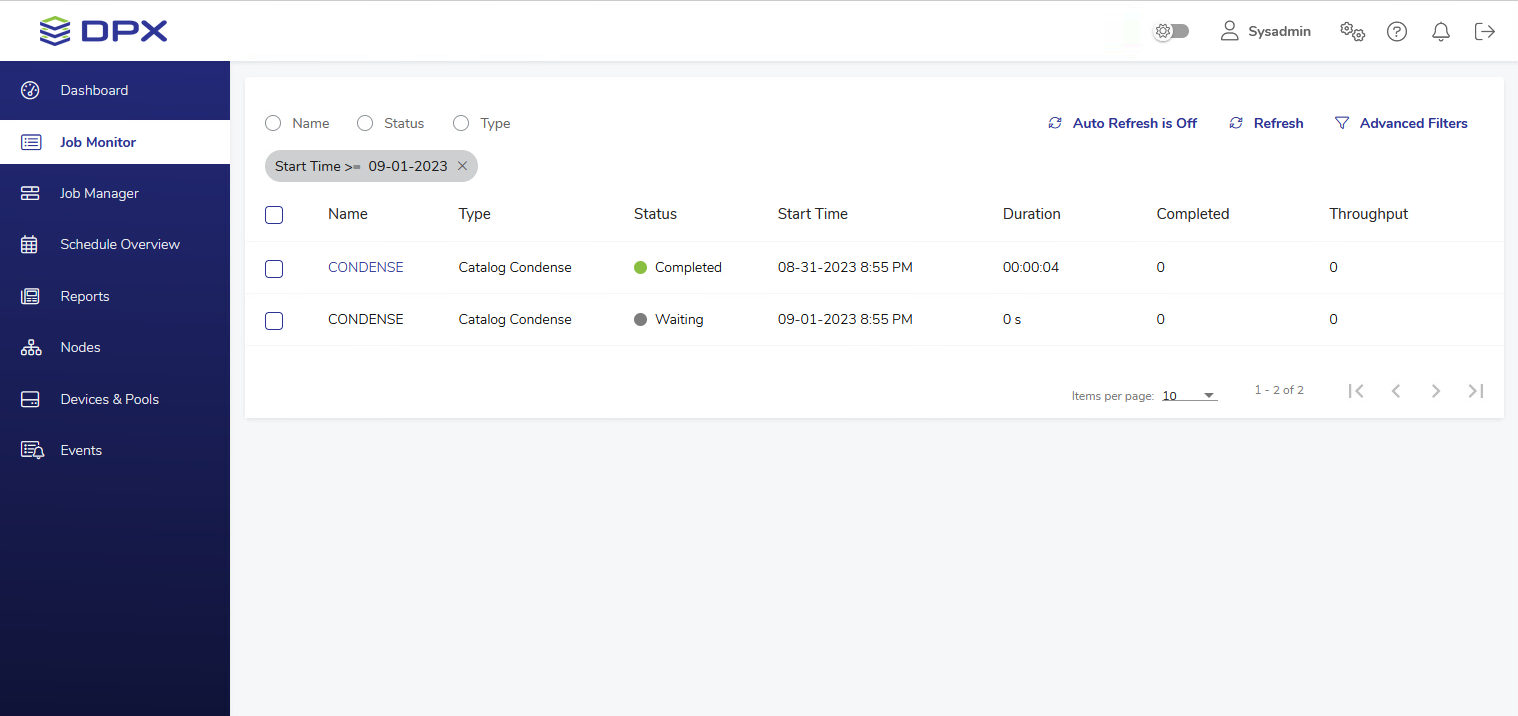
Task: Select the Name filter radio button
Action: pyautogui.click(x=273, y=123)
